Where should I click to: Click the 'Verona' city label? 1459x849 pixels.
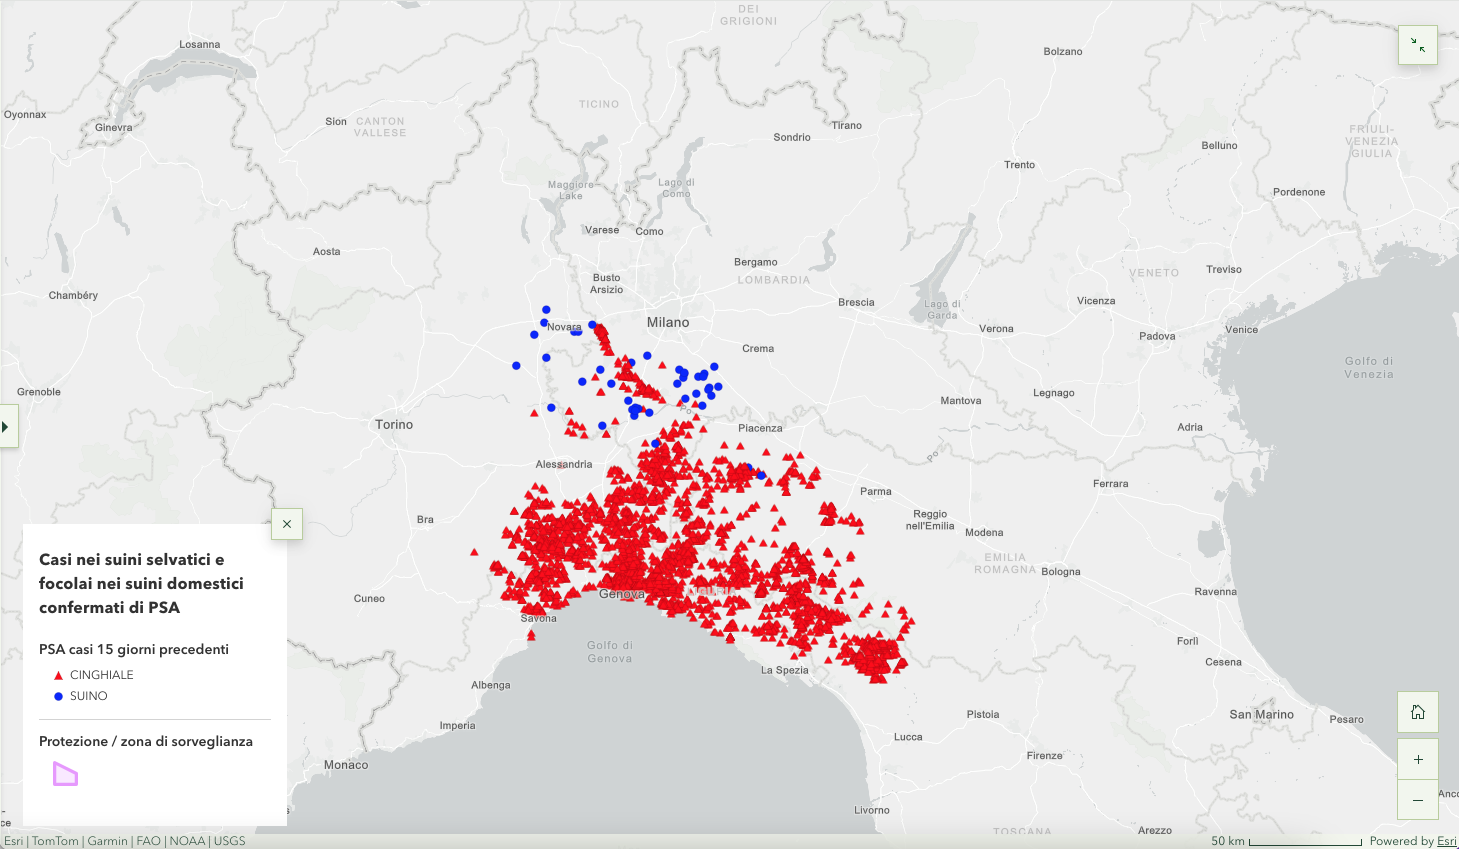coord(996,328)
